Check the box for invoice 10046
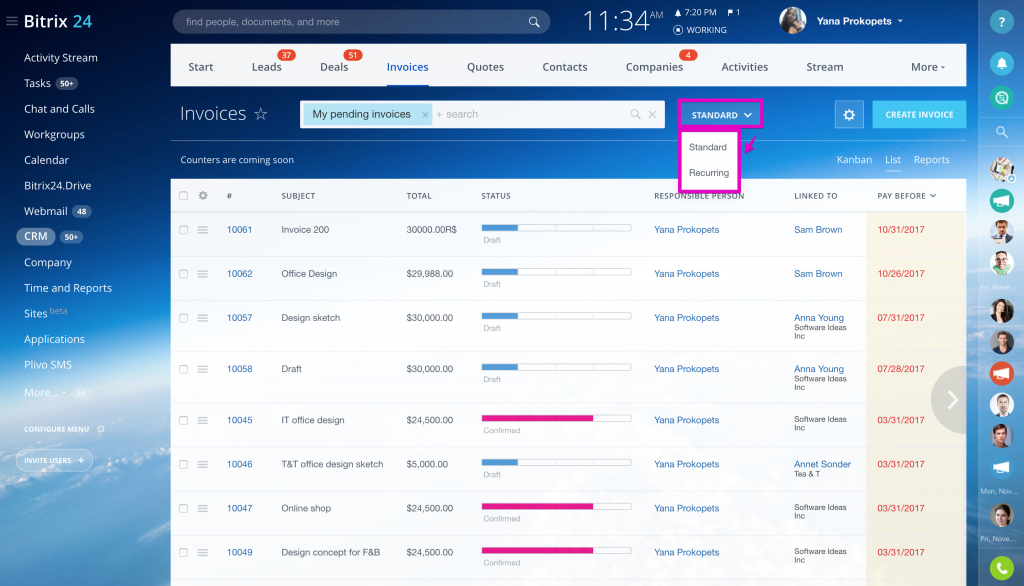This screenshot has width=1024, height=586. point(184,464)
